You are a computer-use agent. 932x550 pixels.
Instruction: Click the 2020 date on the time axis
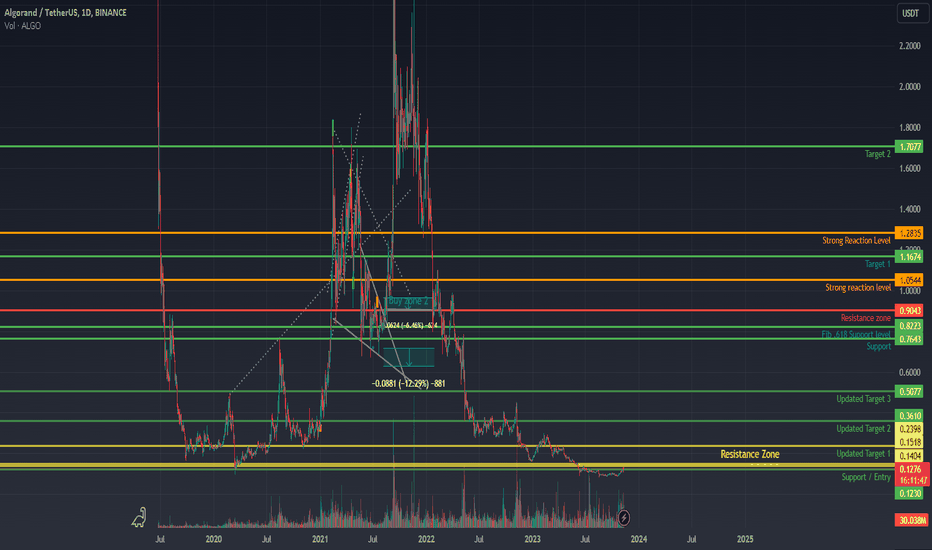coord(213,539)
